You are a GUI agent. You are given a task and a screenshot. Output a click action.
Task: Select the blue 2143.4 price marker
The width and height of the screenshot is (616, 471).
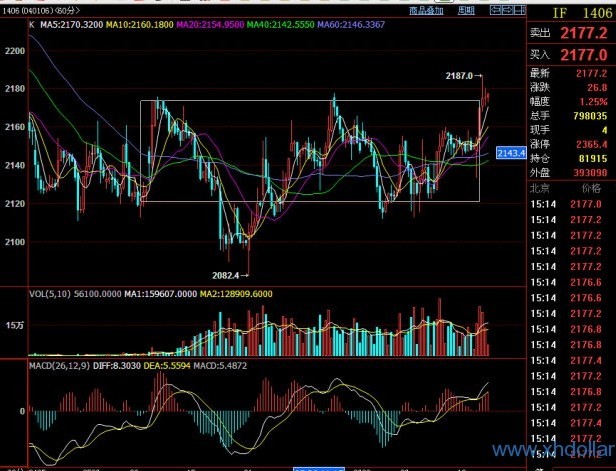[x=510, y=153]
